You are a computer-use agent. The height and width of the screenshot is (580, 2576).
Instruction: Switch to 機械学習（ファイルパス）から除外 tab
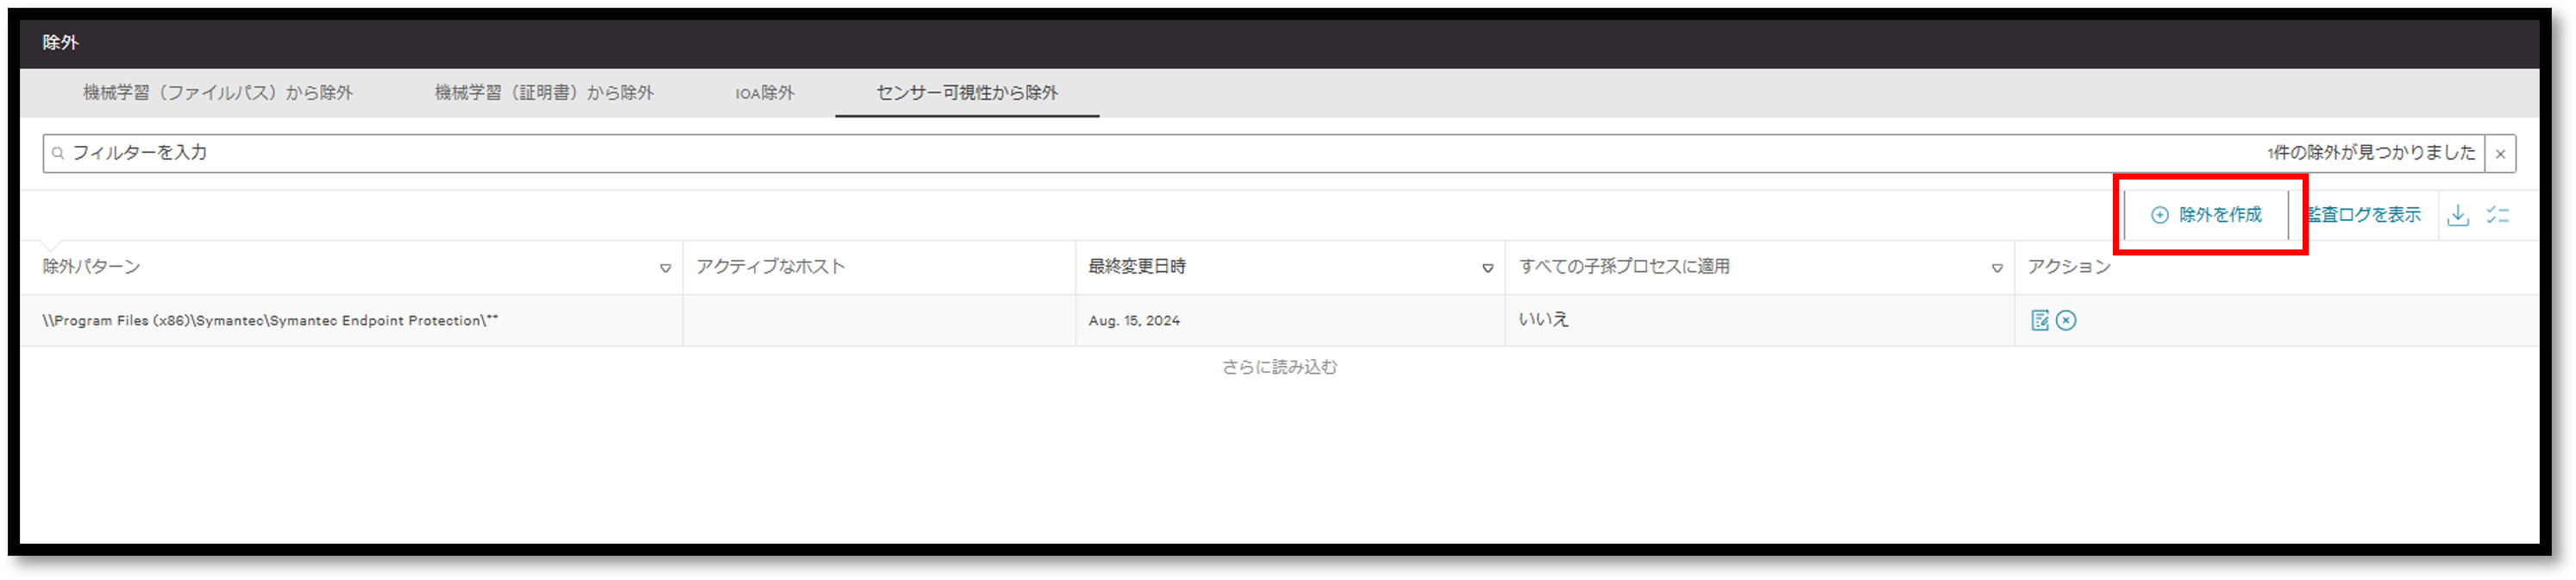218,93
